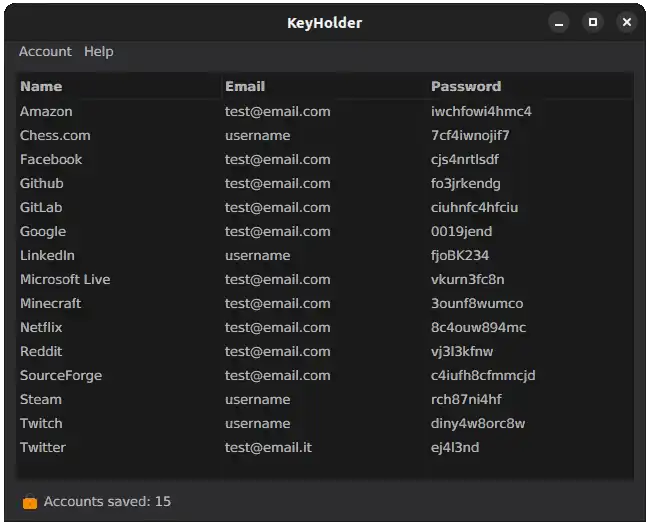Click password vj3l3kfnw
Viewport: 648px width, 526px height.
pyautogui.click(x=462, y=351)
